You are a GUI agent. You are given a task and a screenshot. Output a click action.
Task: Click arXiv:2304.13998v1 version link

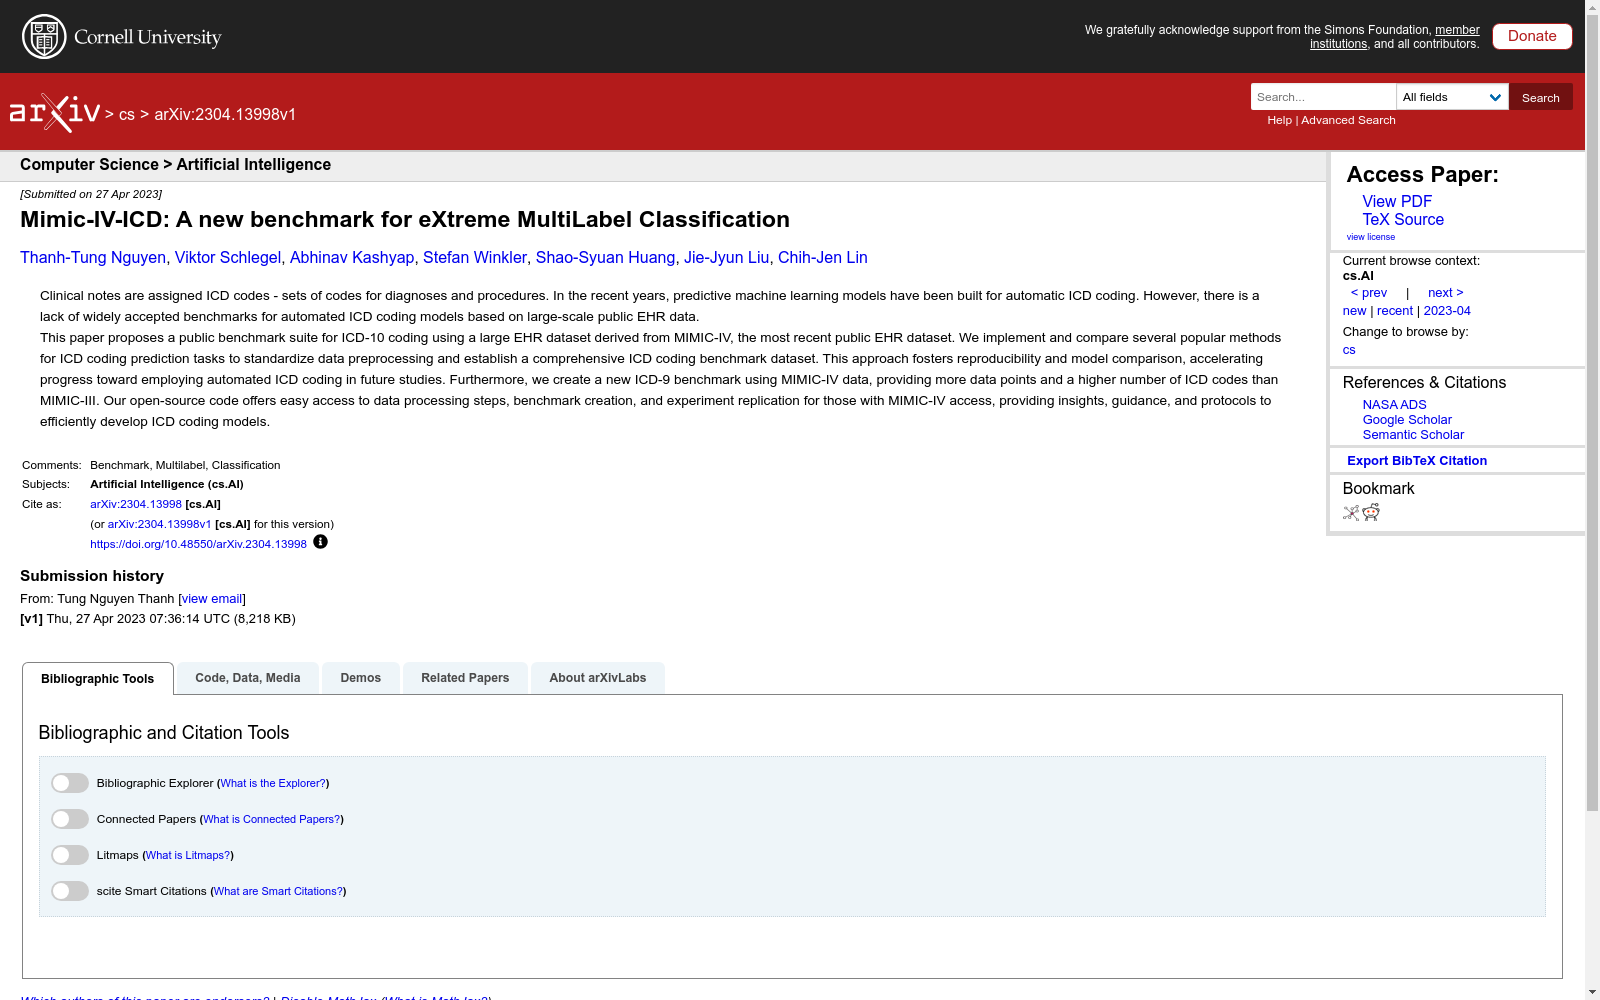159,524
